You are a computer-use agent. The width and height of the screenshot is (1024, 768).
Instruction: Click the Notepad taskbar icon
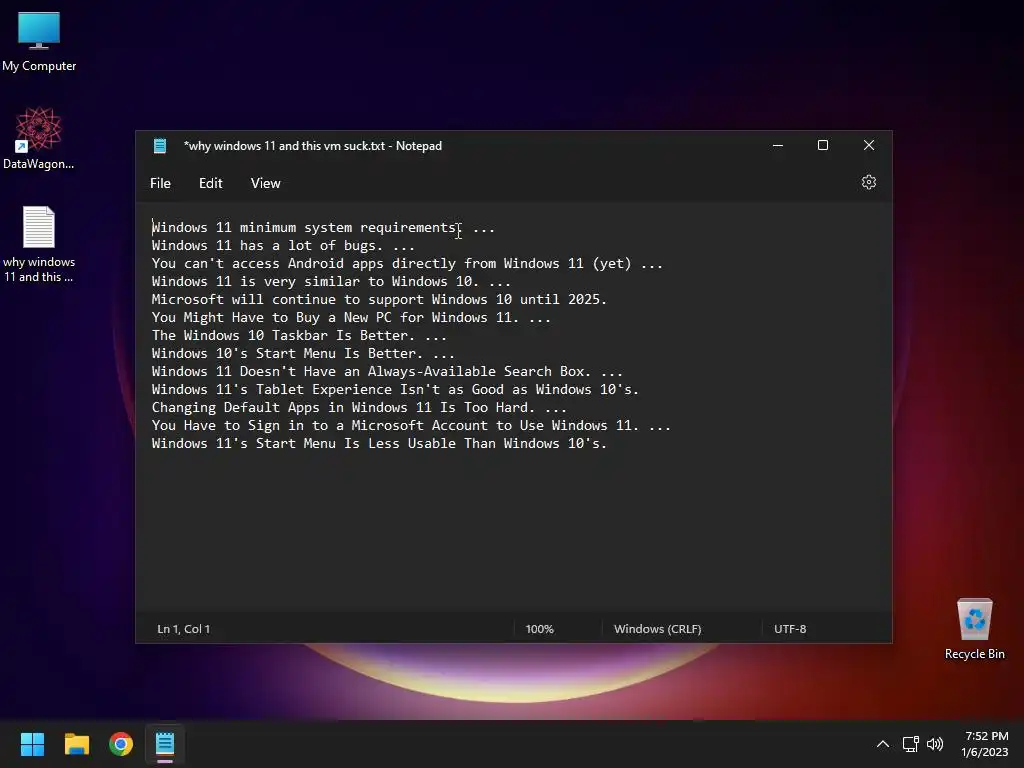click(165, 744)
